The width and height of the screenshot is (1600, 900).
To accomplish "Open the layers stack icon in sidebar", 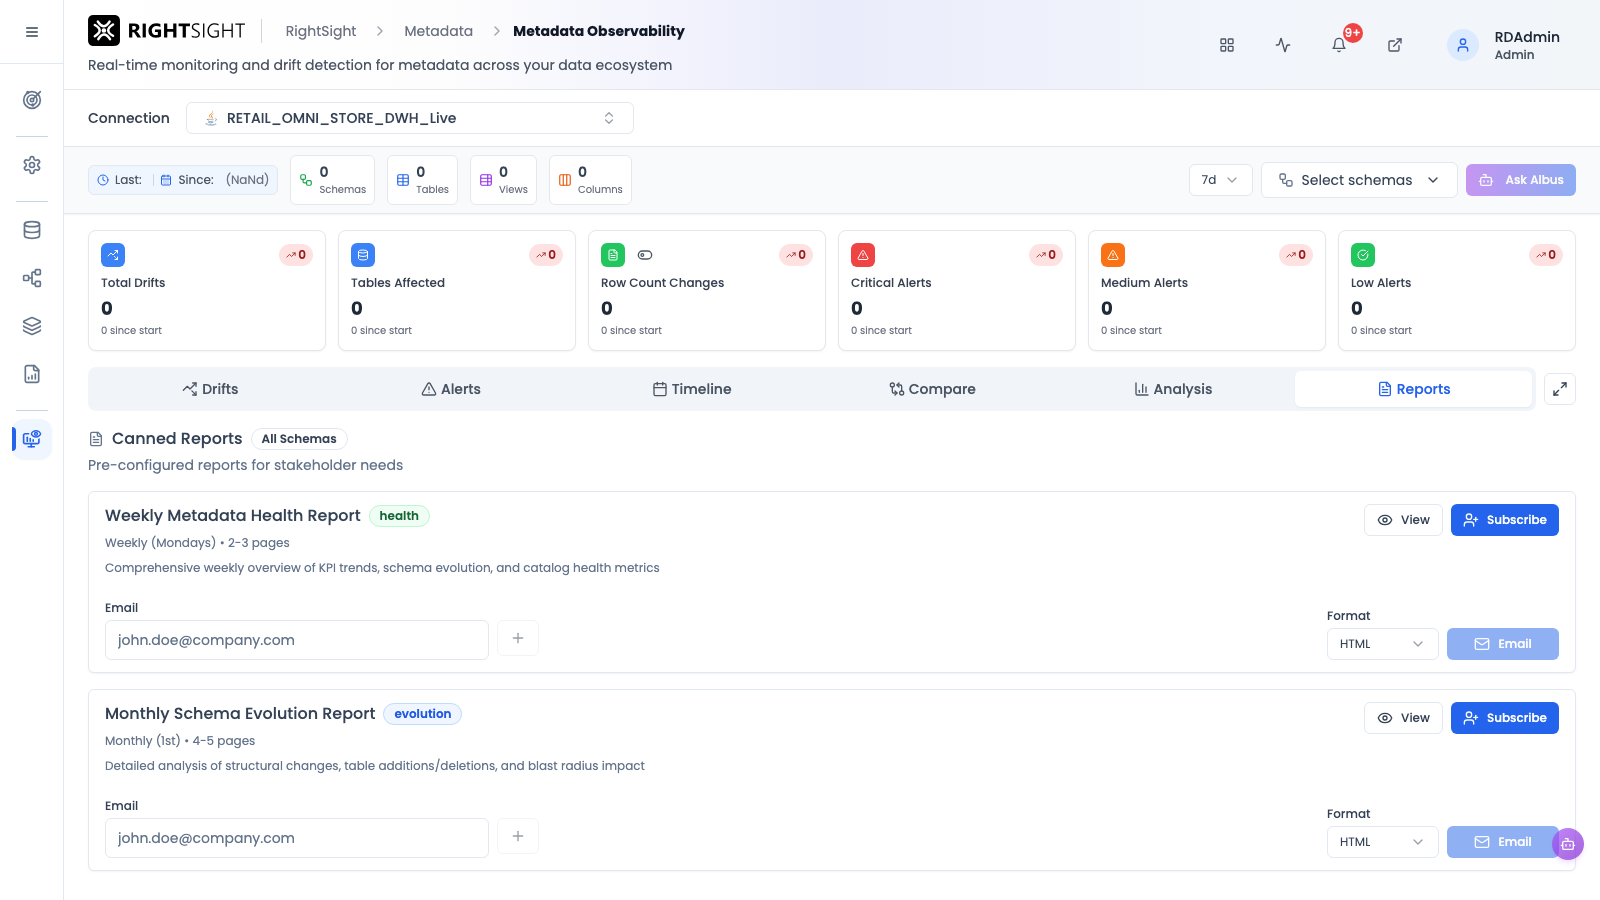I will point(32,326).
